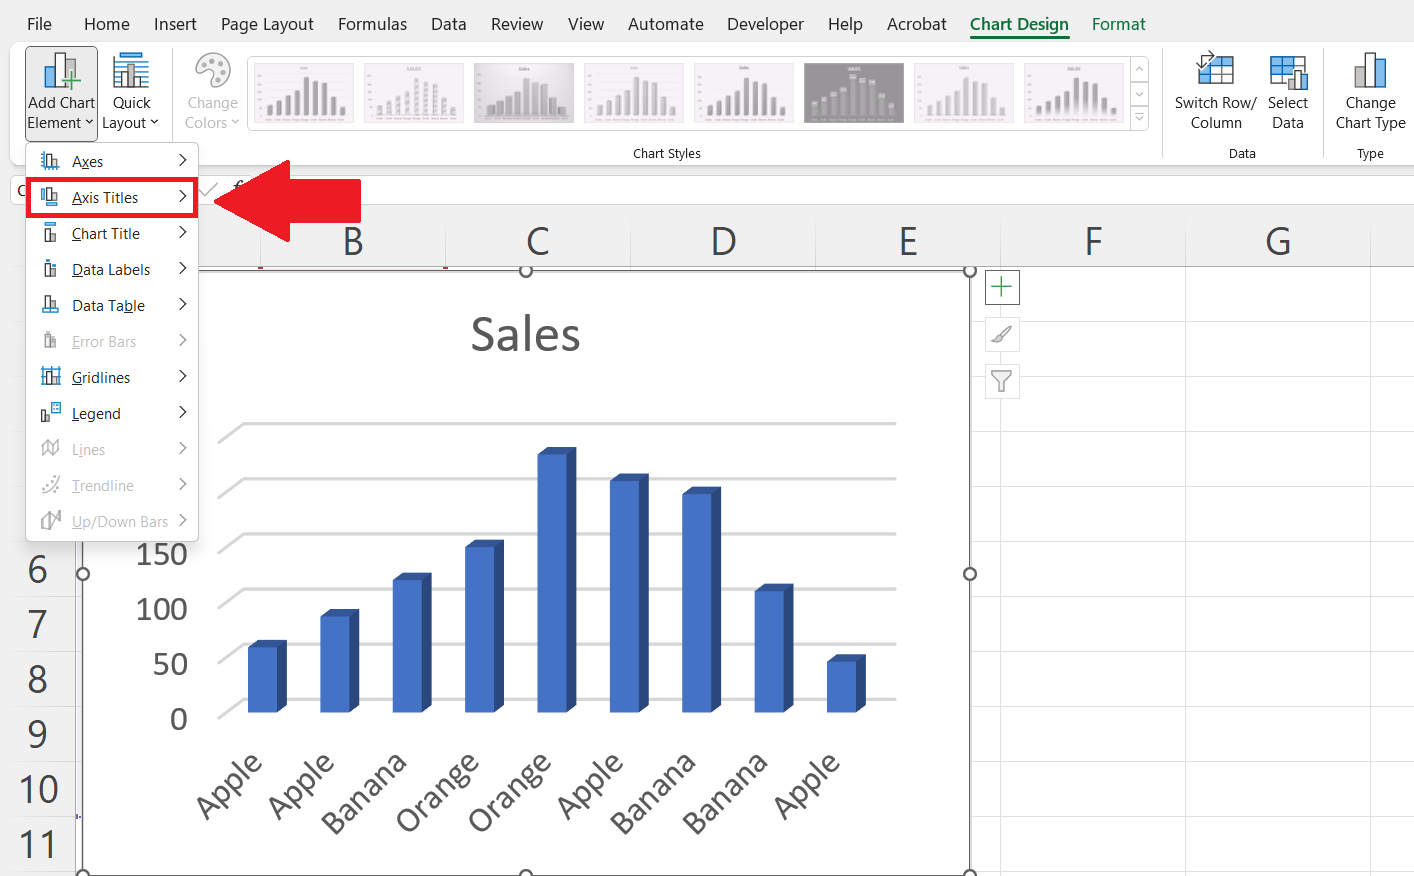Switch to the Home tab
The height and width of the screenshot is (876, 1414).
click(x=107, y=24)
